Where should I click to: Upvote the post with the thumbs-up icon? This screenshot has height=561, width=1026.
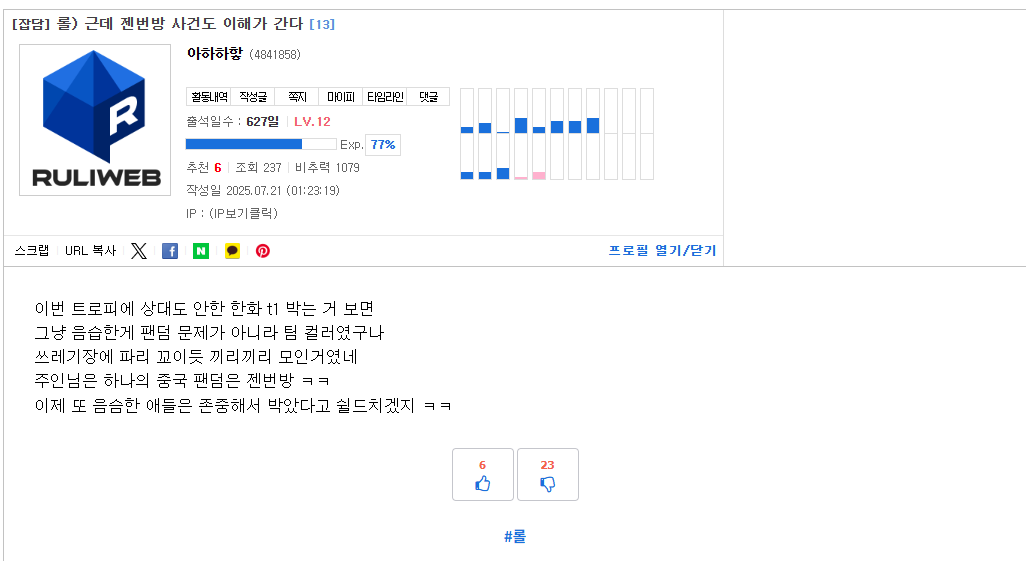pyautogui.click(x=483, y=475)
